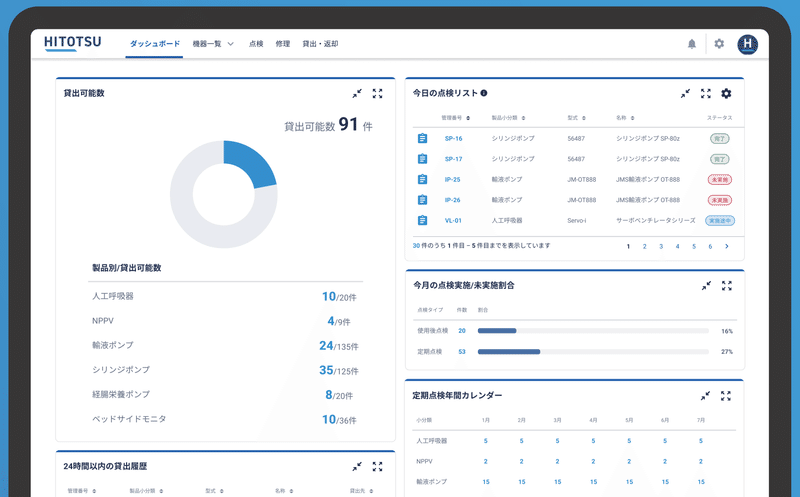The width and height of the screenshot is (800, 497).
Task: Click the HITOTSU logo
Action: [x=72, y=43]
